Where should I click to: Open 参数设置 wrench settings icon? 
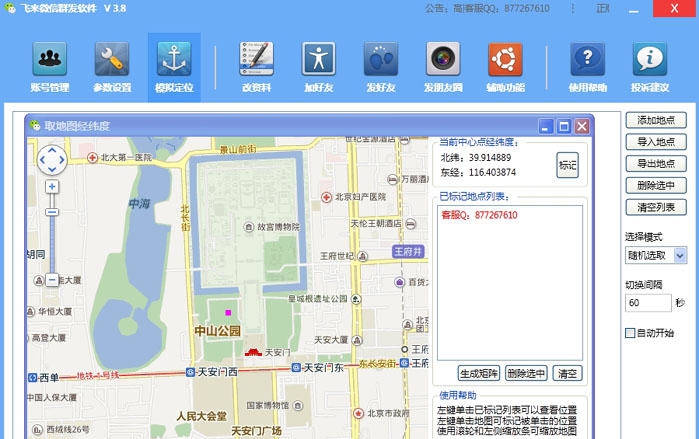point(112,59)
